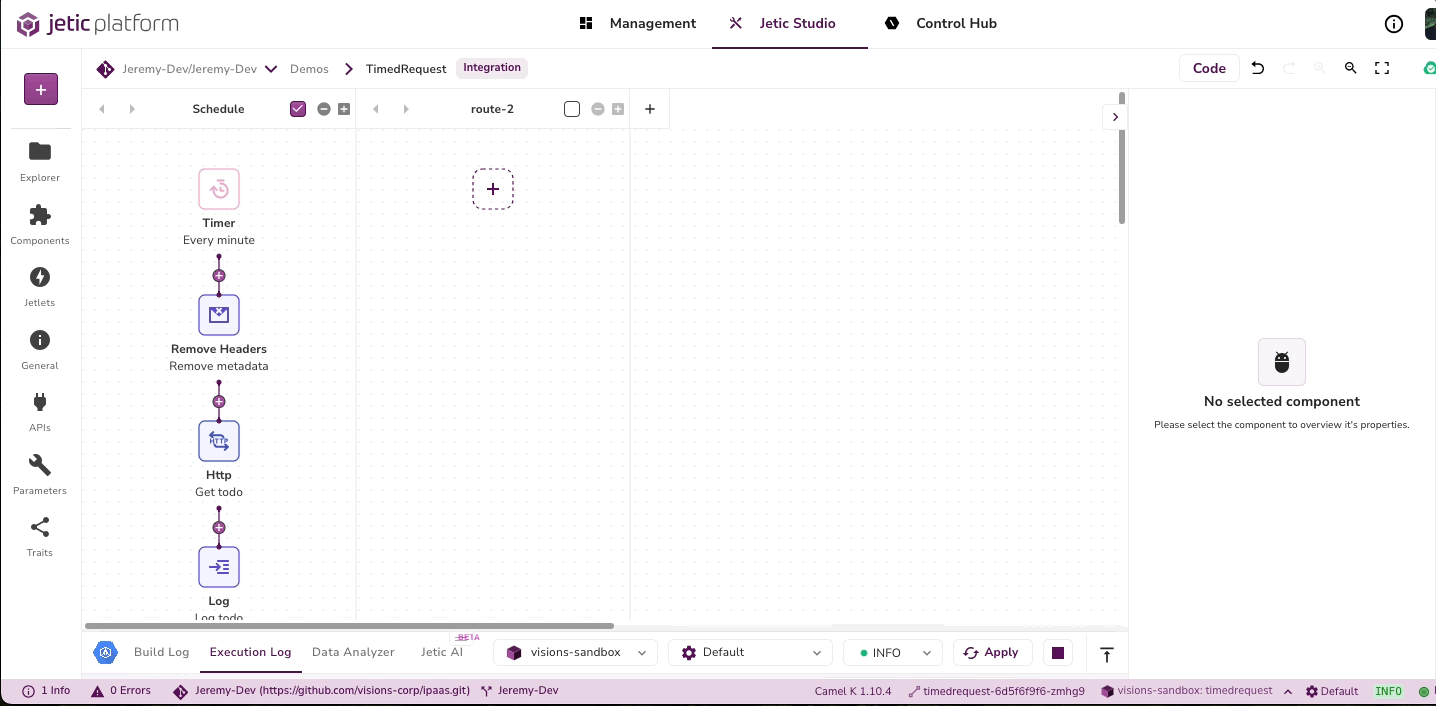The height and width of the screenshot is (706, 1436).
Task: Click the Default settings status entry
Action: point(1332,691)
